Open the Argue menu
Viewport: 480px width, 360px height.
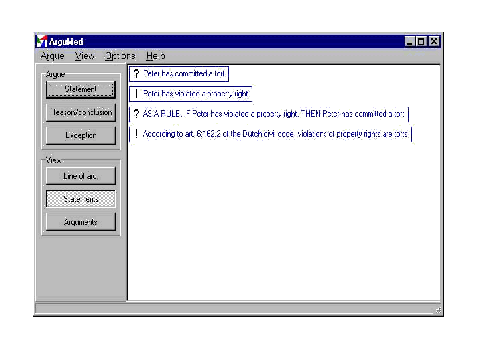[52, 56]
